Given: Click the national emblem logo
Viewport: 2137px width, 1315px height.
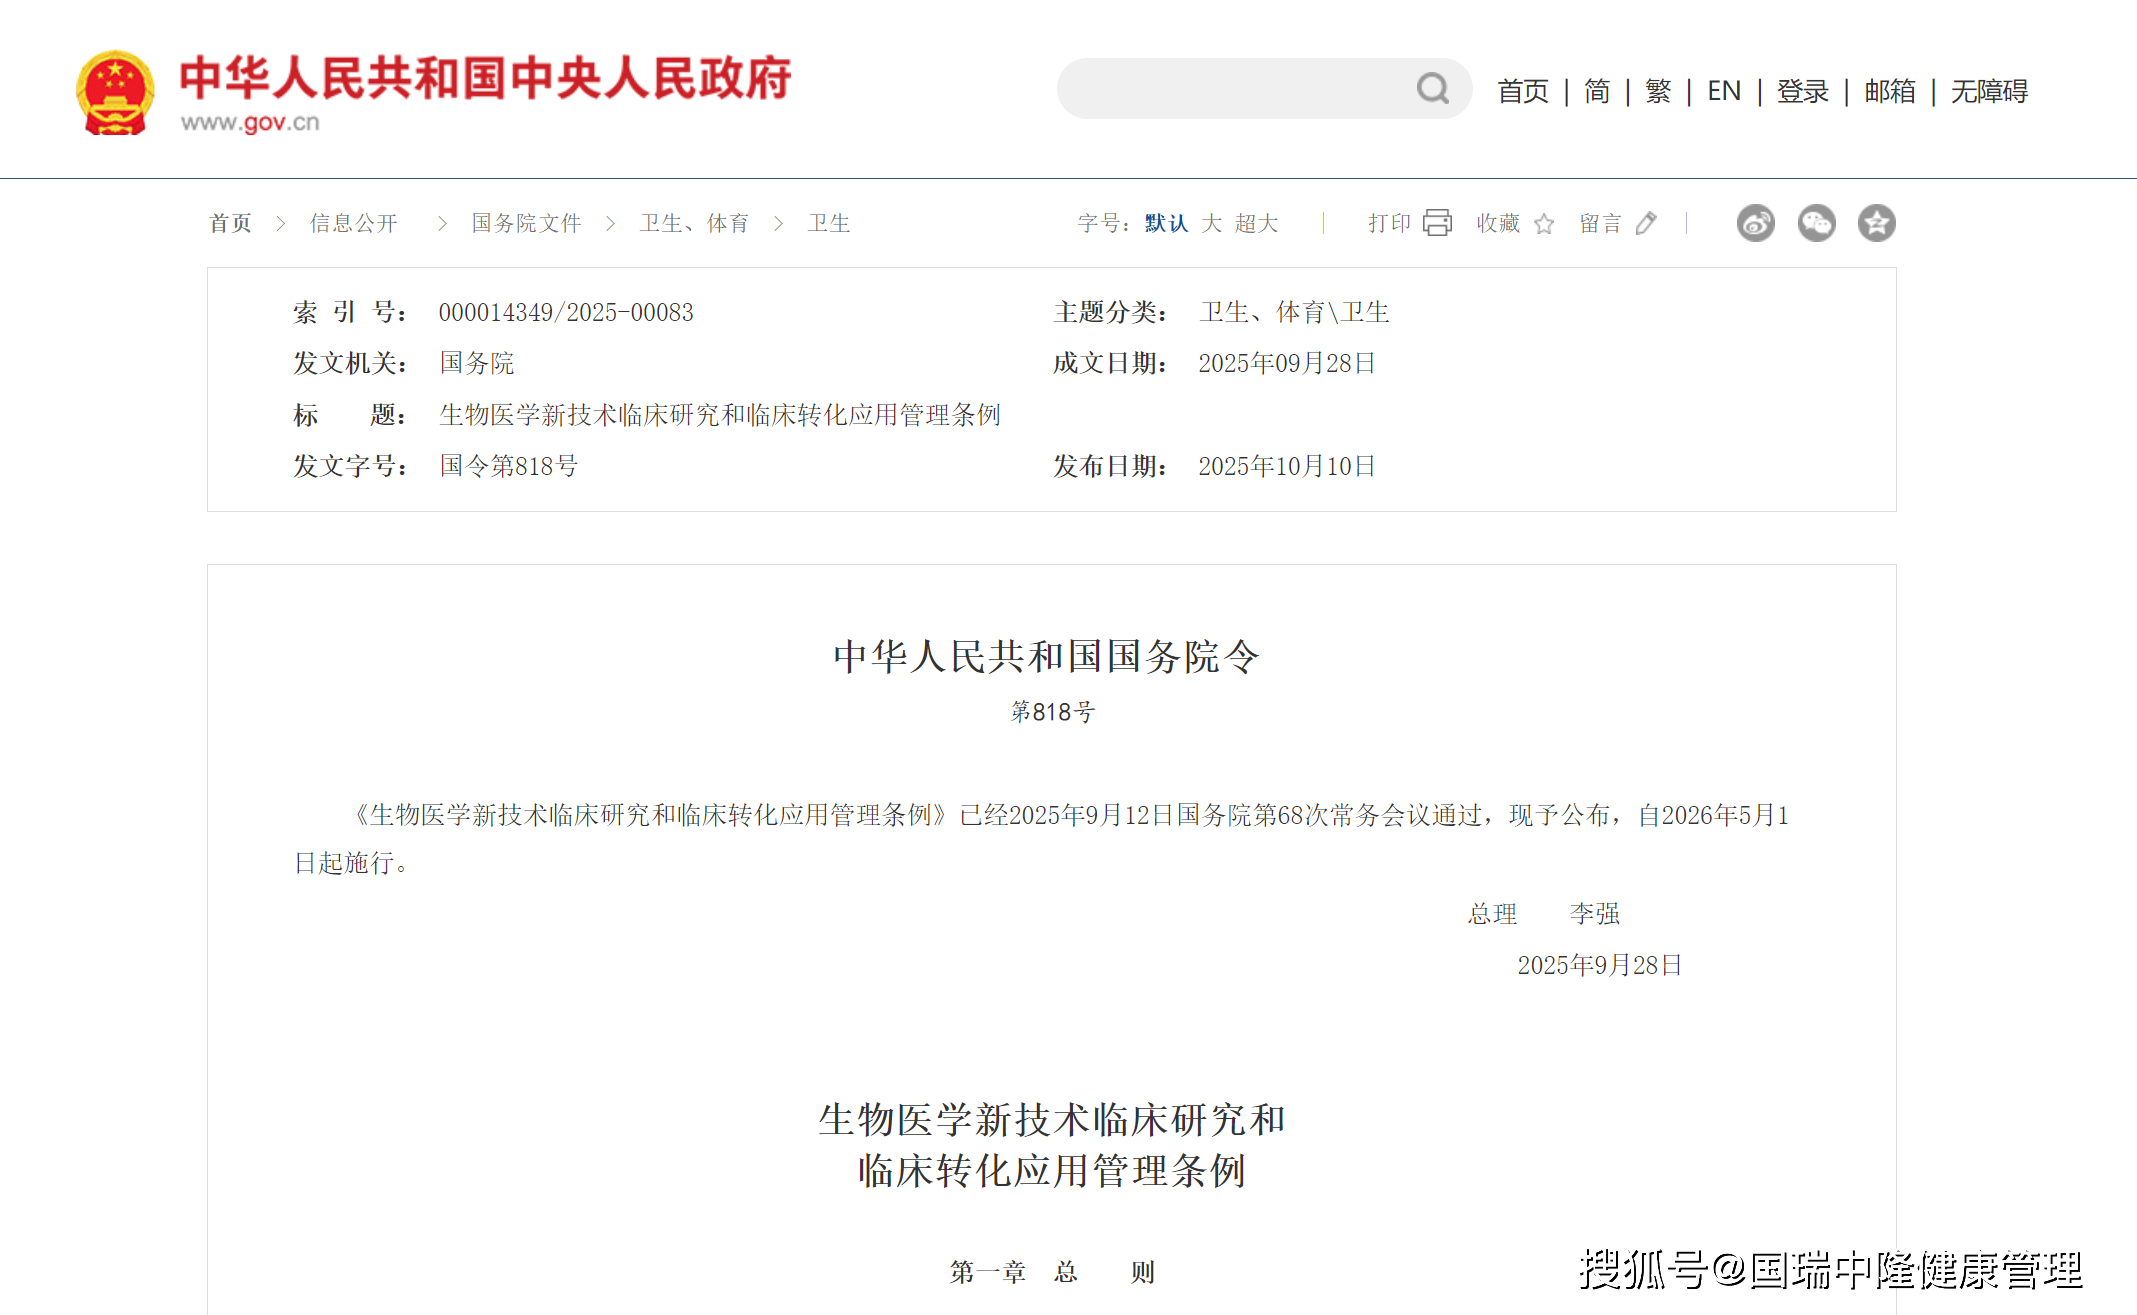Looking at the screenshot, I should 115,93.
